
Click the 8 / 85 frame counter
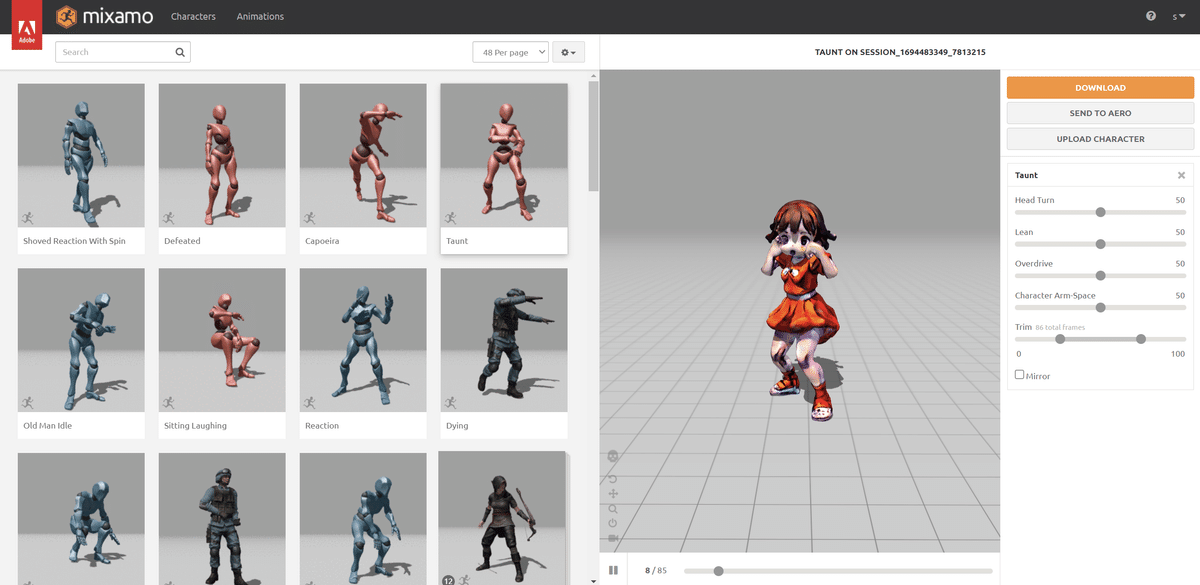[x=656, y=571]
